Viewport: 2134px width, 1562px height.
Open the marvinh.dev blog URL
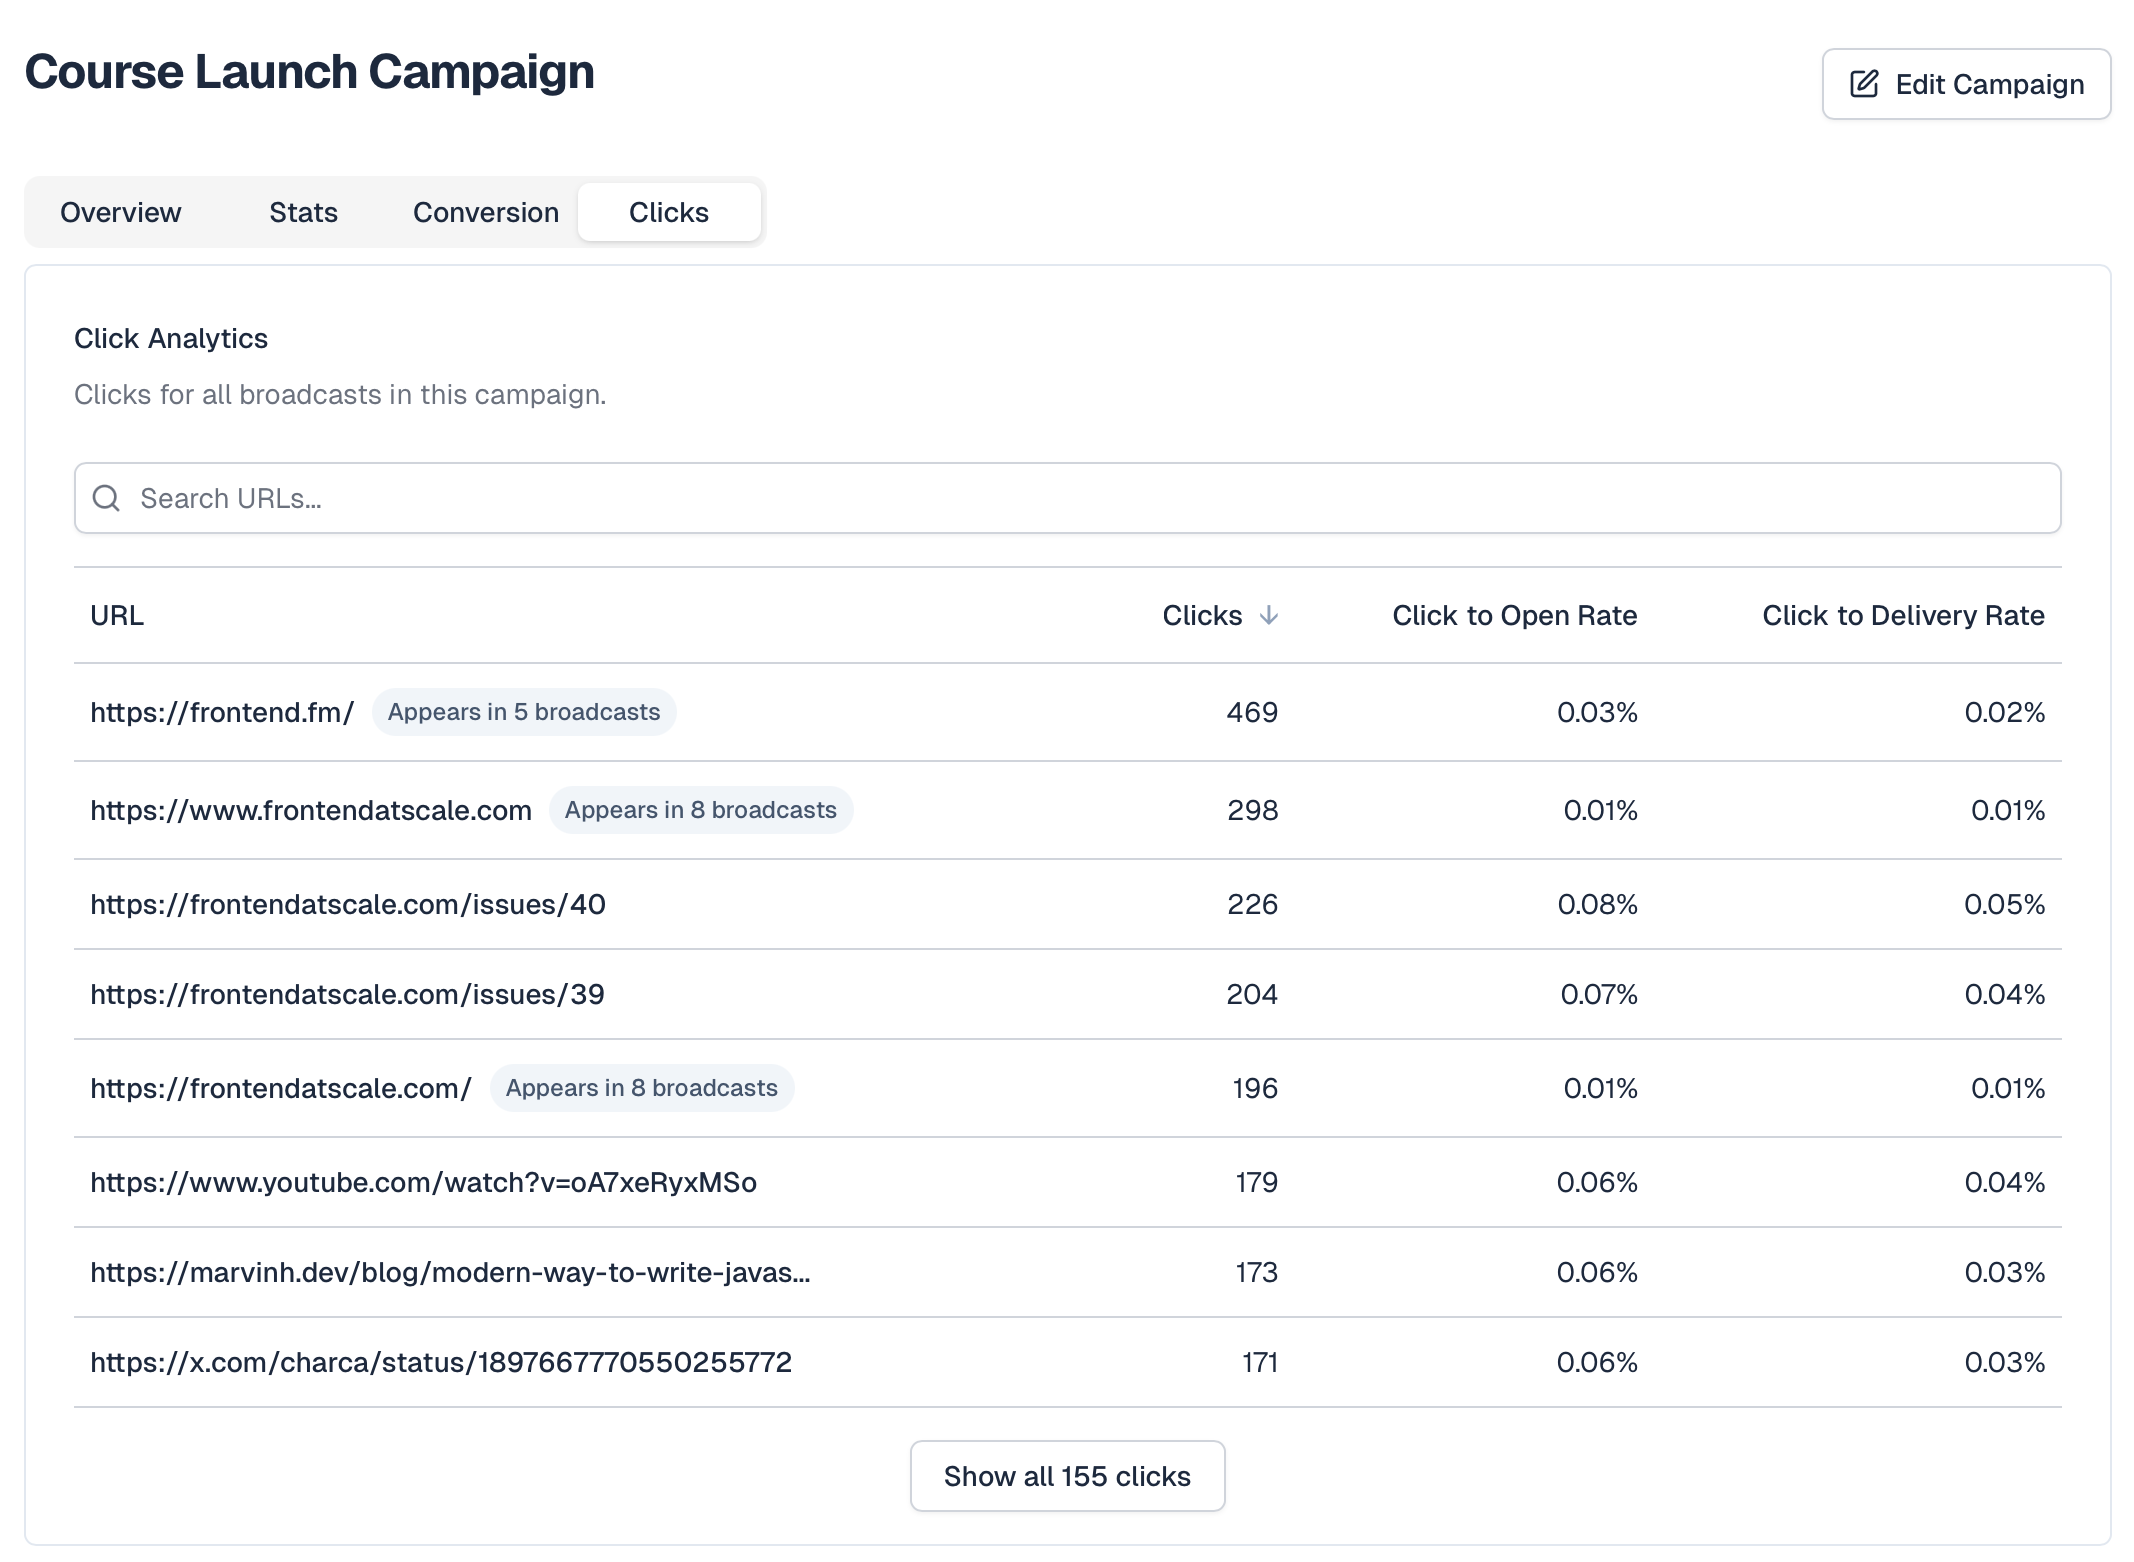[450, 1272]
